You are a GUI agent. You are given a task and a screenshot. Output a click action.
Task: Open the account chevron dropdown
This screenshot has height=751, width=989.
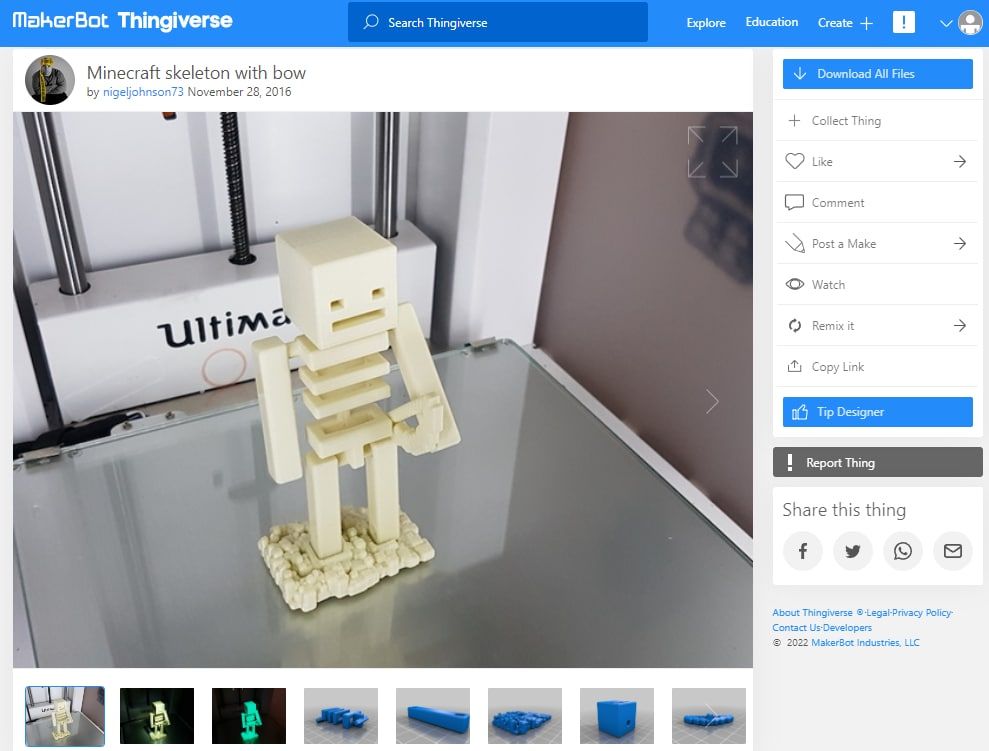coord(944,22)
